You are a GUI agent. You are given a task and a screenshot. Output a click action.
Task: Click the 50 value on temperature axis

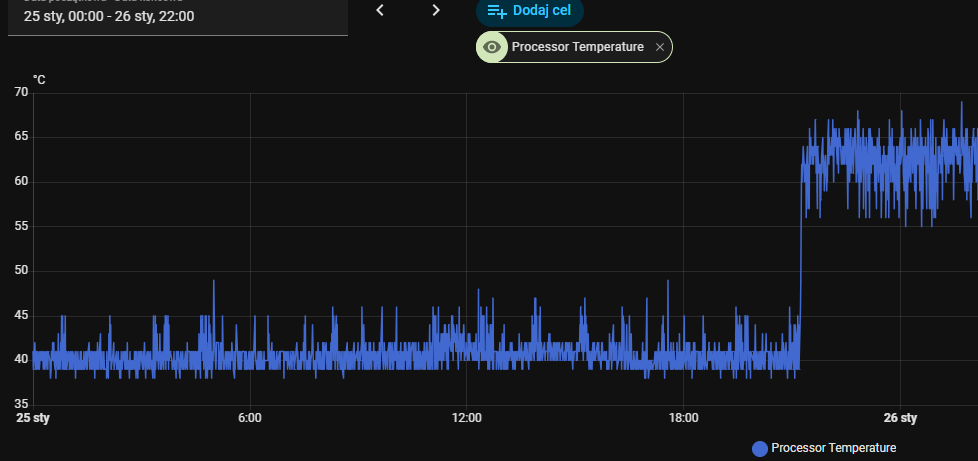(x=21, y=271)
